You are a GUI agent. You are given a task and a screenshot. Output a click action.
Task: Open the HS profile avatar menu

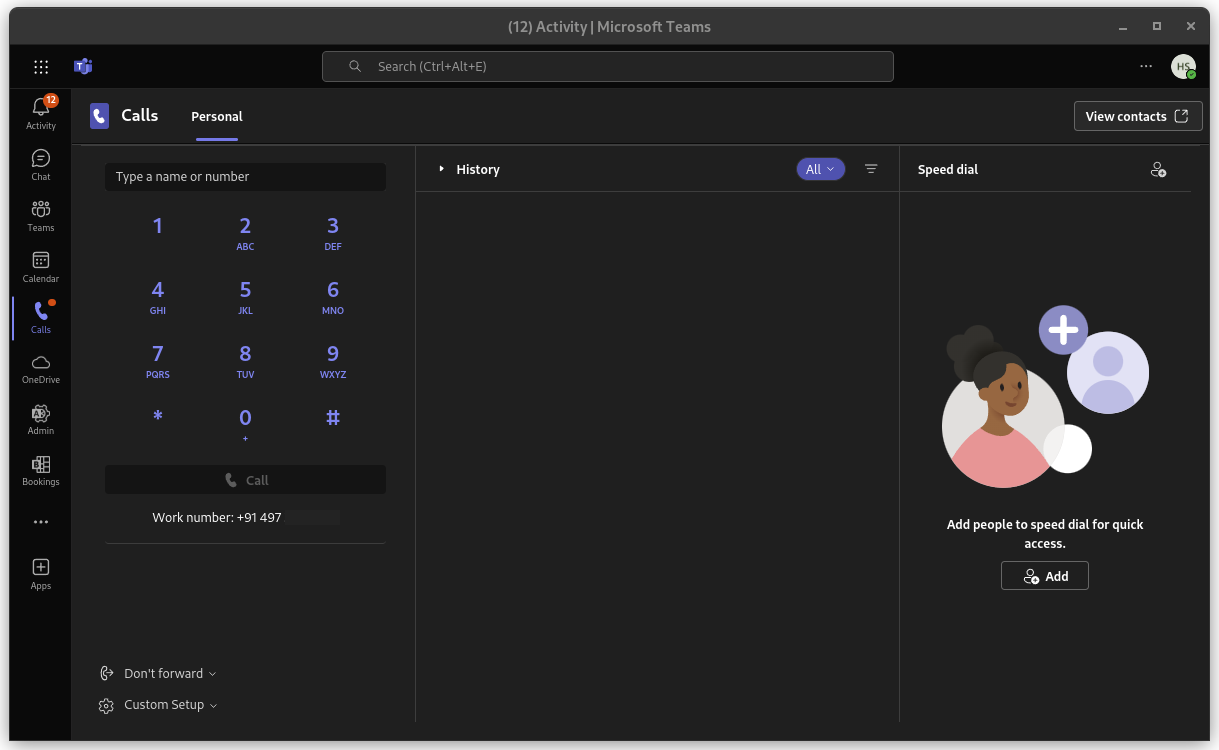coord(1184,67)
